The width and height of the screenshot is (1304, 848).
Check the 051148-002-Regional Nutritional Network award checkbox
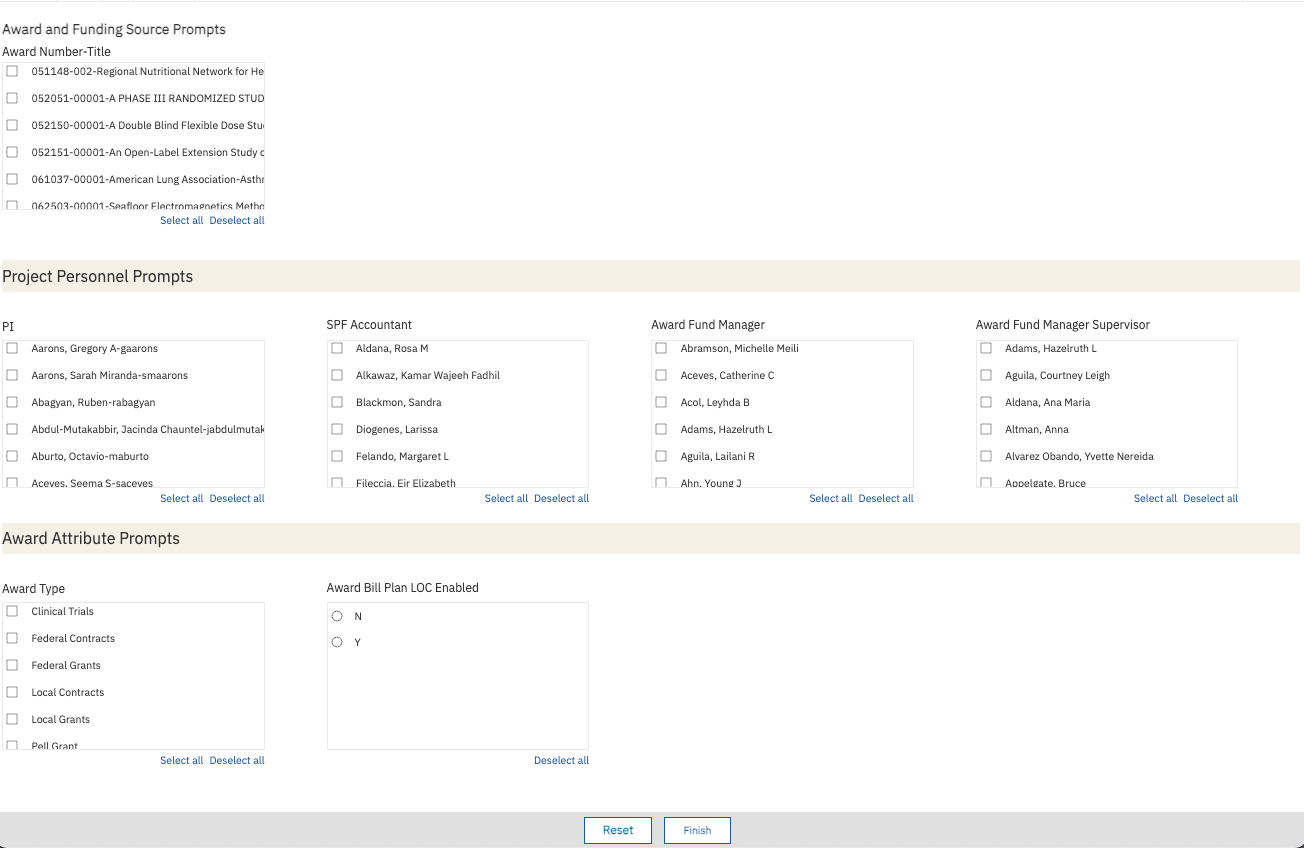click(x=12, y=71)
